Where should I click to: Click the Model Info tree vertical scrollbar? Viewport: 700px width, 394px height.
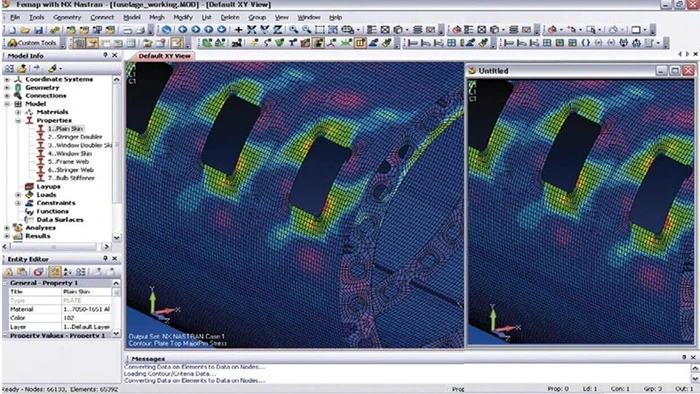pos(117,158)
